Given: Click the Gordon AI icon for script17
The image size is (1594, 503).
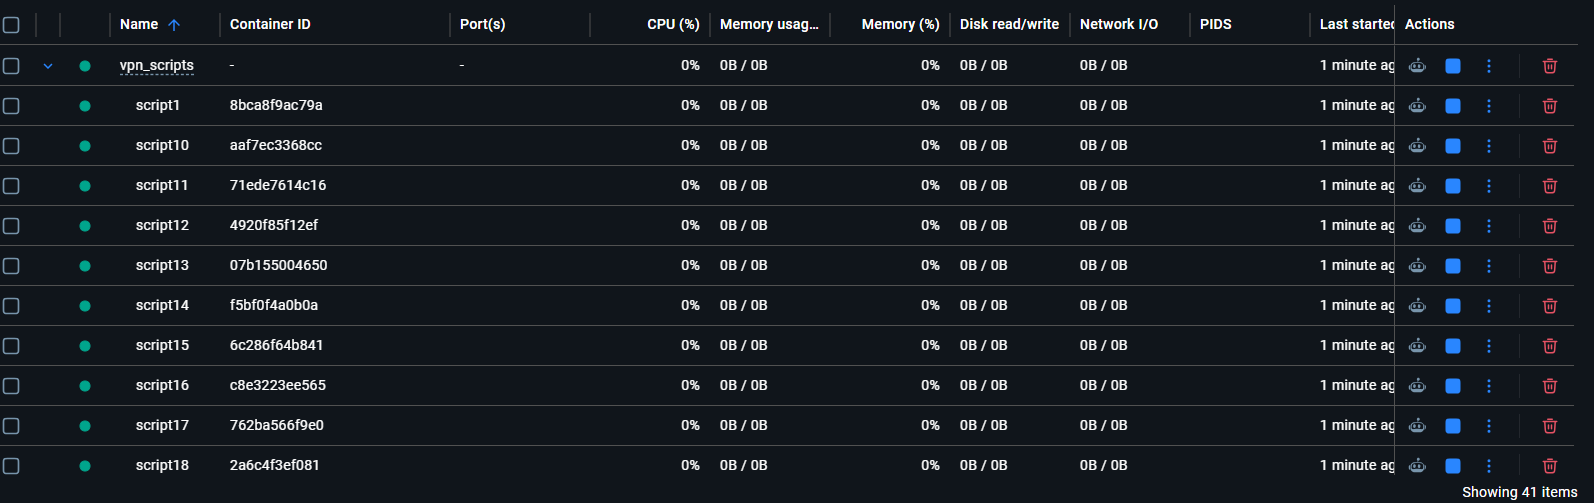Looking at the screenshot, I should pyautogui.click(x=1417, y=426).
